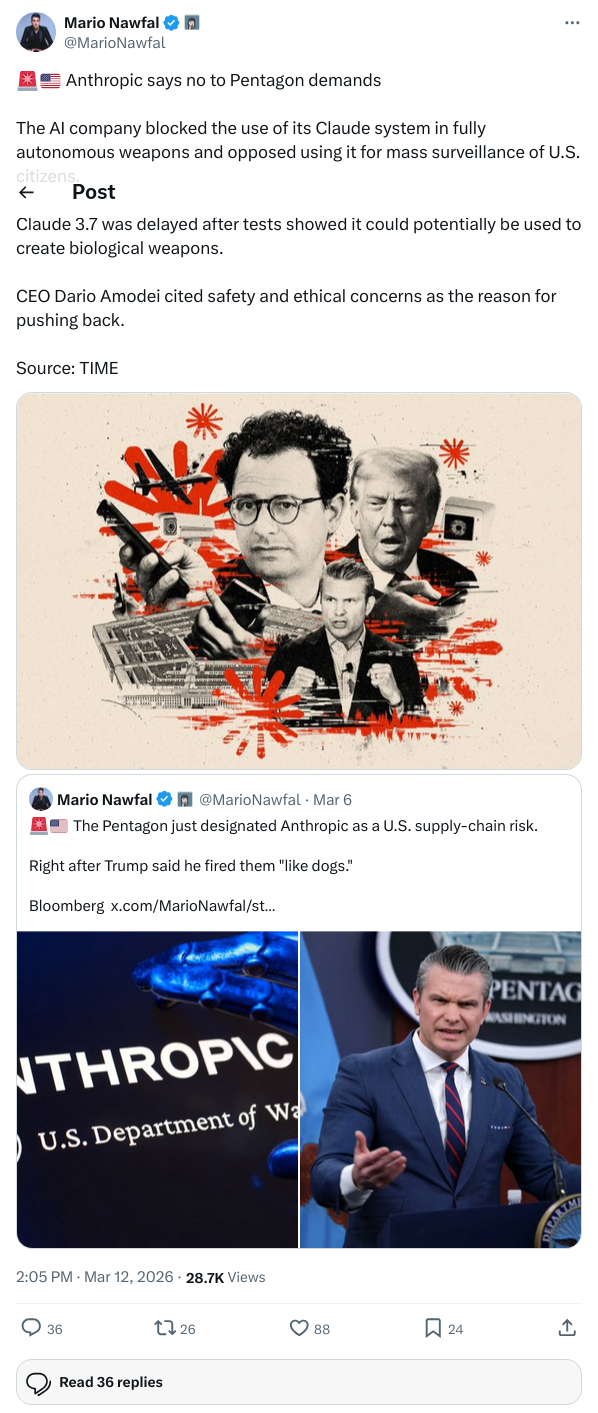
Task: Click the affiliate badge after verified checkmark
Action: coord(192,23)
